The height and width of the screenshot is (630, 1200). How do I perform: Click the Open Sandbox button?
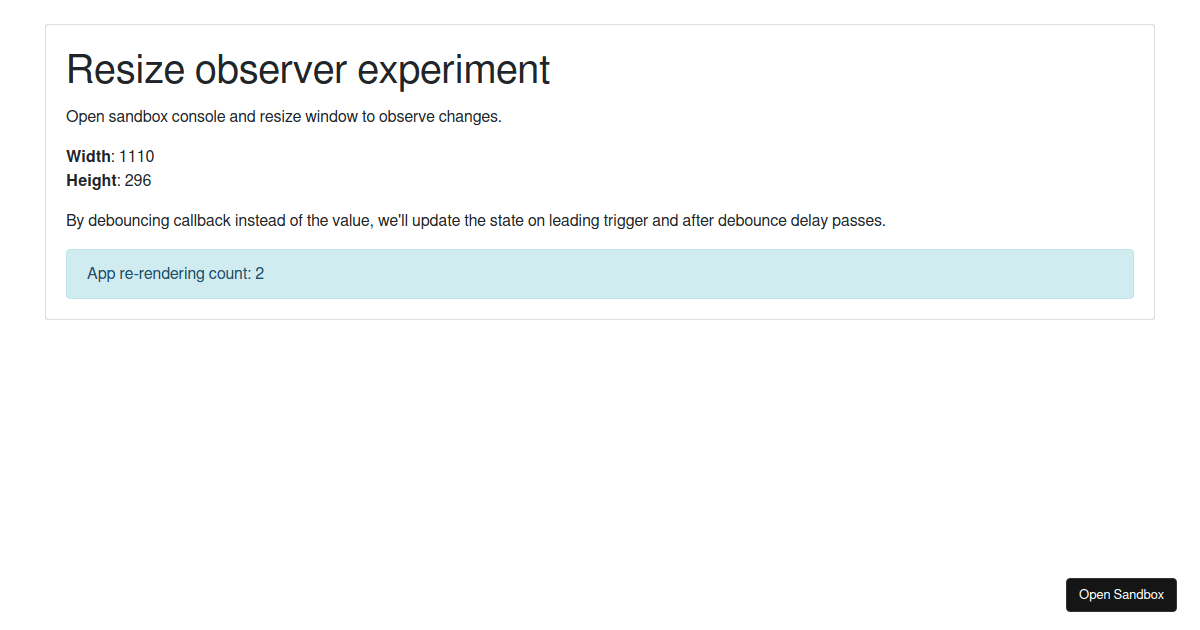point(1121,595)
